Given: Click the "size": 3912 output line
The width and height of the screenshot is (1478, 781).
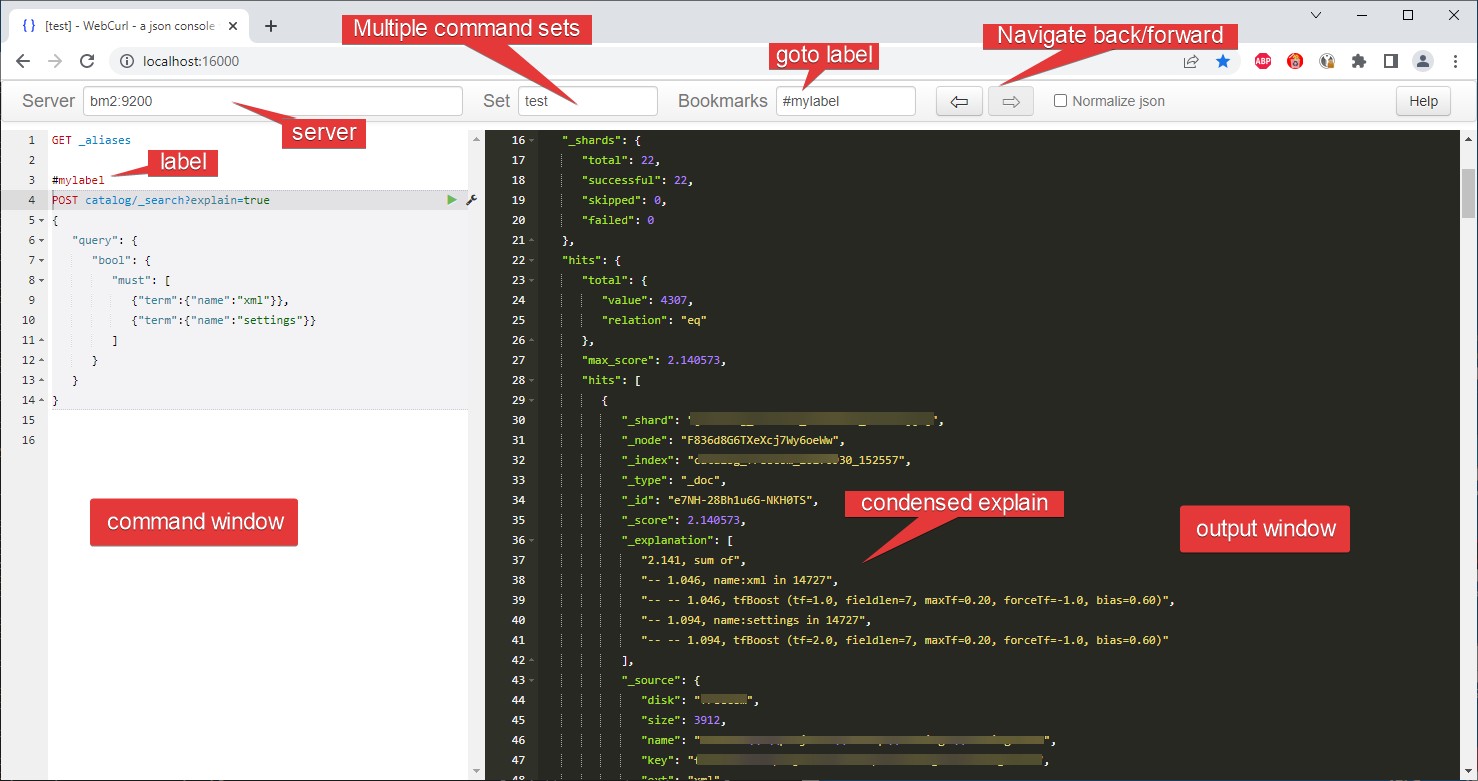Looking at the screenshot, I should [x=683, y=720].
